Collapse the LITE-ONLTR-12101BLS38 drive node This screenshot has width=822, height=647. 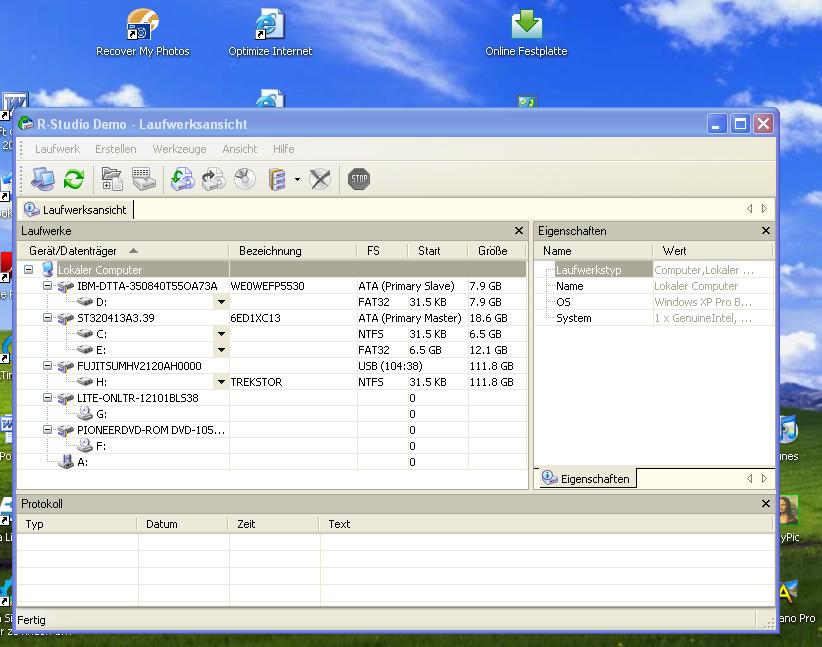coord(48,398)
